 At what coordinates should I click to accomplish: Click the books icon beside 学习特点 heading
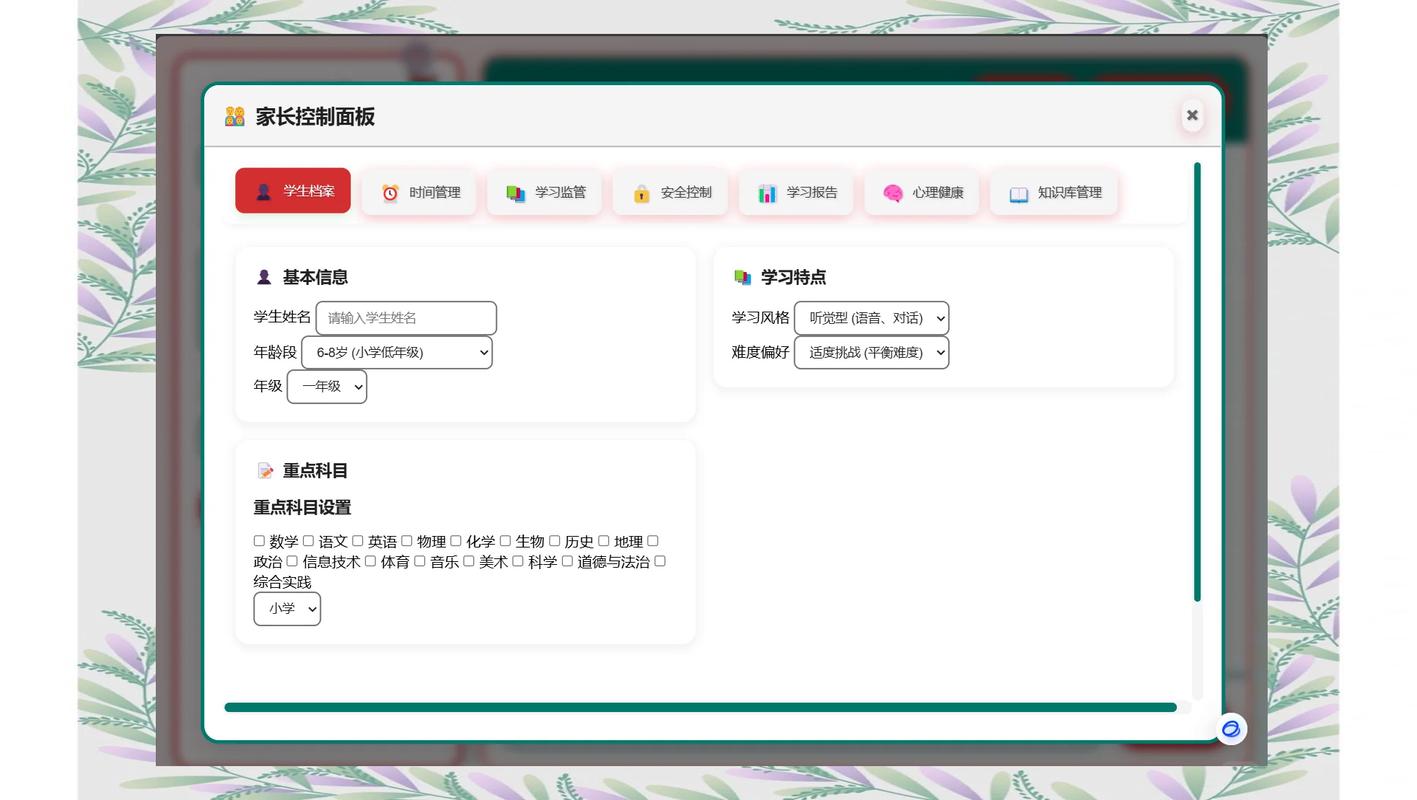pyautogui.click(x=742, y=277)
